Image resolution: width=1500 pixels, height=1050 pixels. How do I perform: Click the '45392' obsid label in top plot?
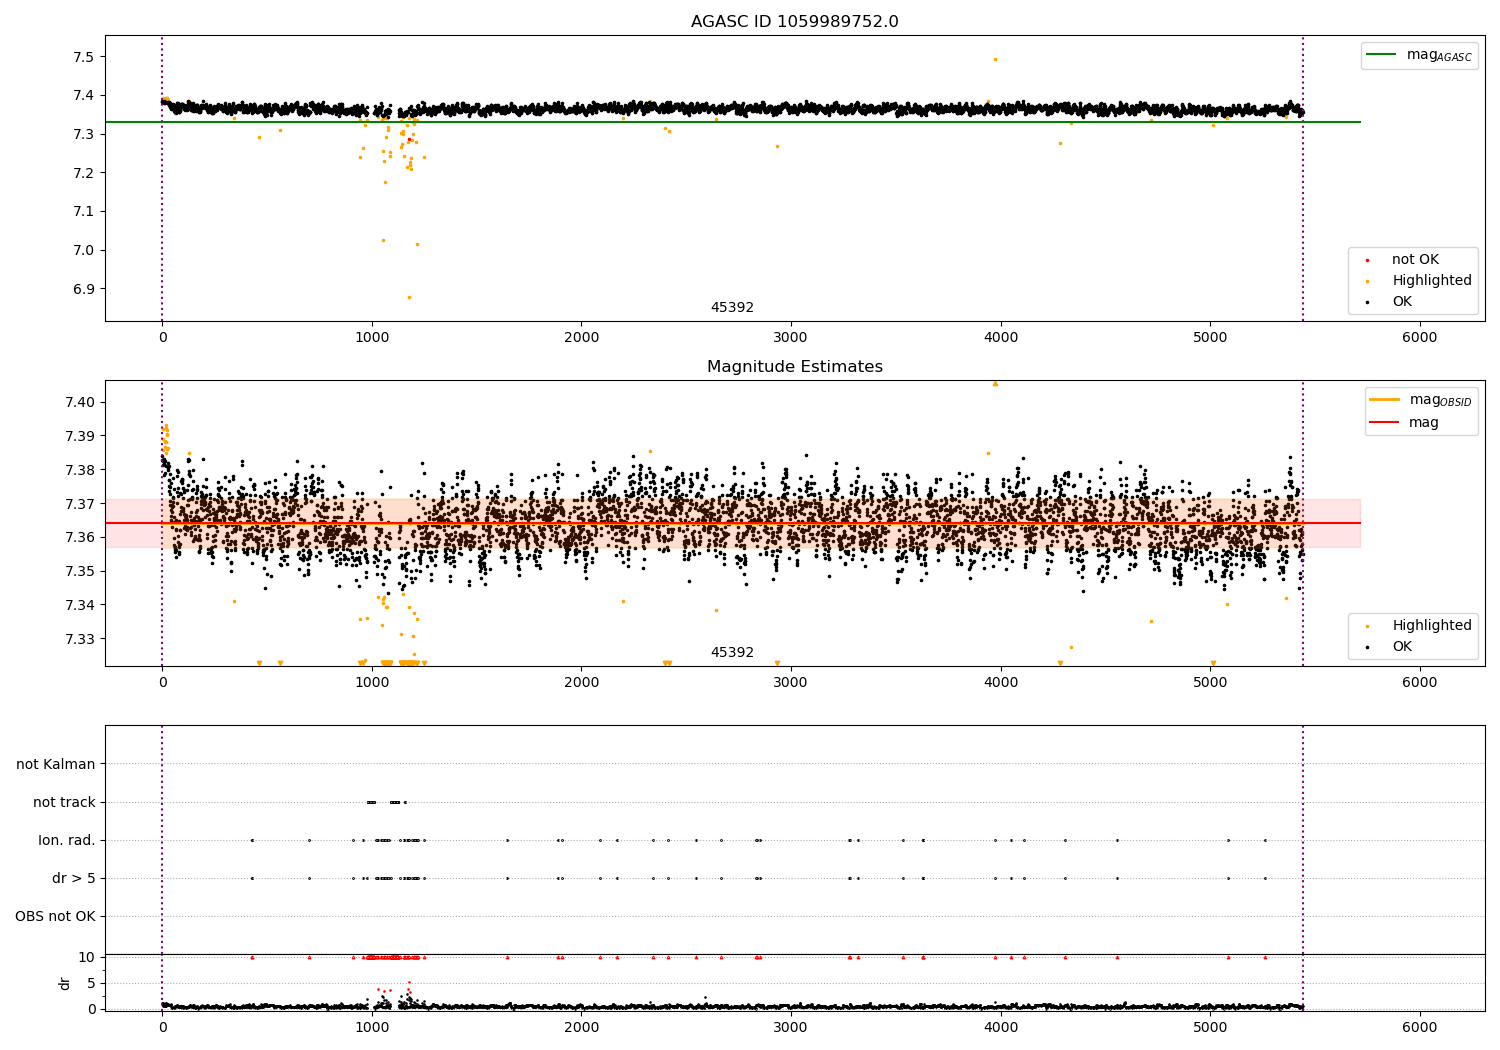click(732, 308)
